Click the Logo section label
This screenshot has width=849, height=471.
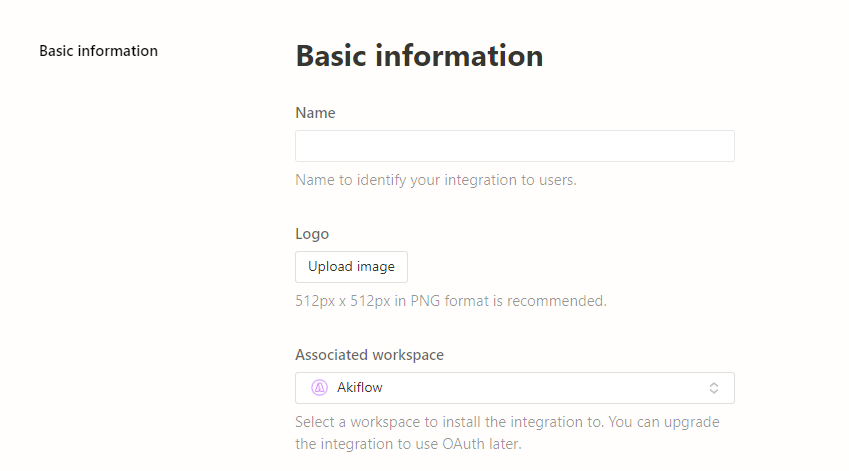pos(312,234)
